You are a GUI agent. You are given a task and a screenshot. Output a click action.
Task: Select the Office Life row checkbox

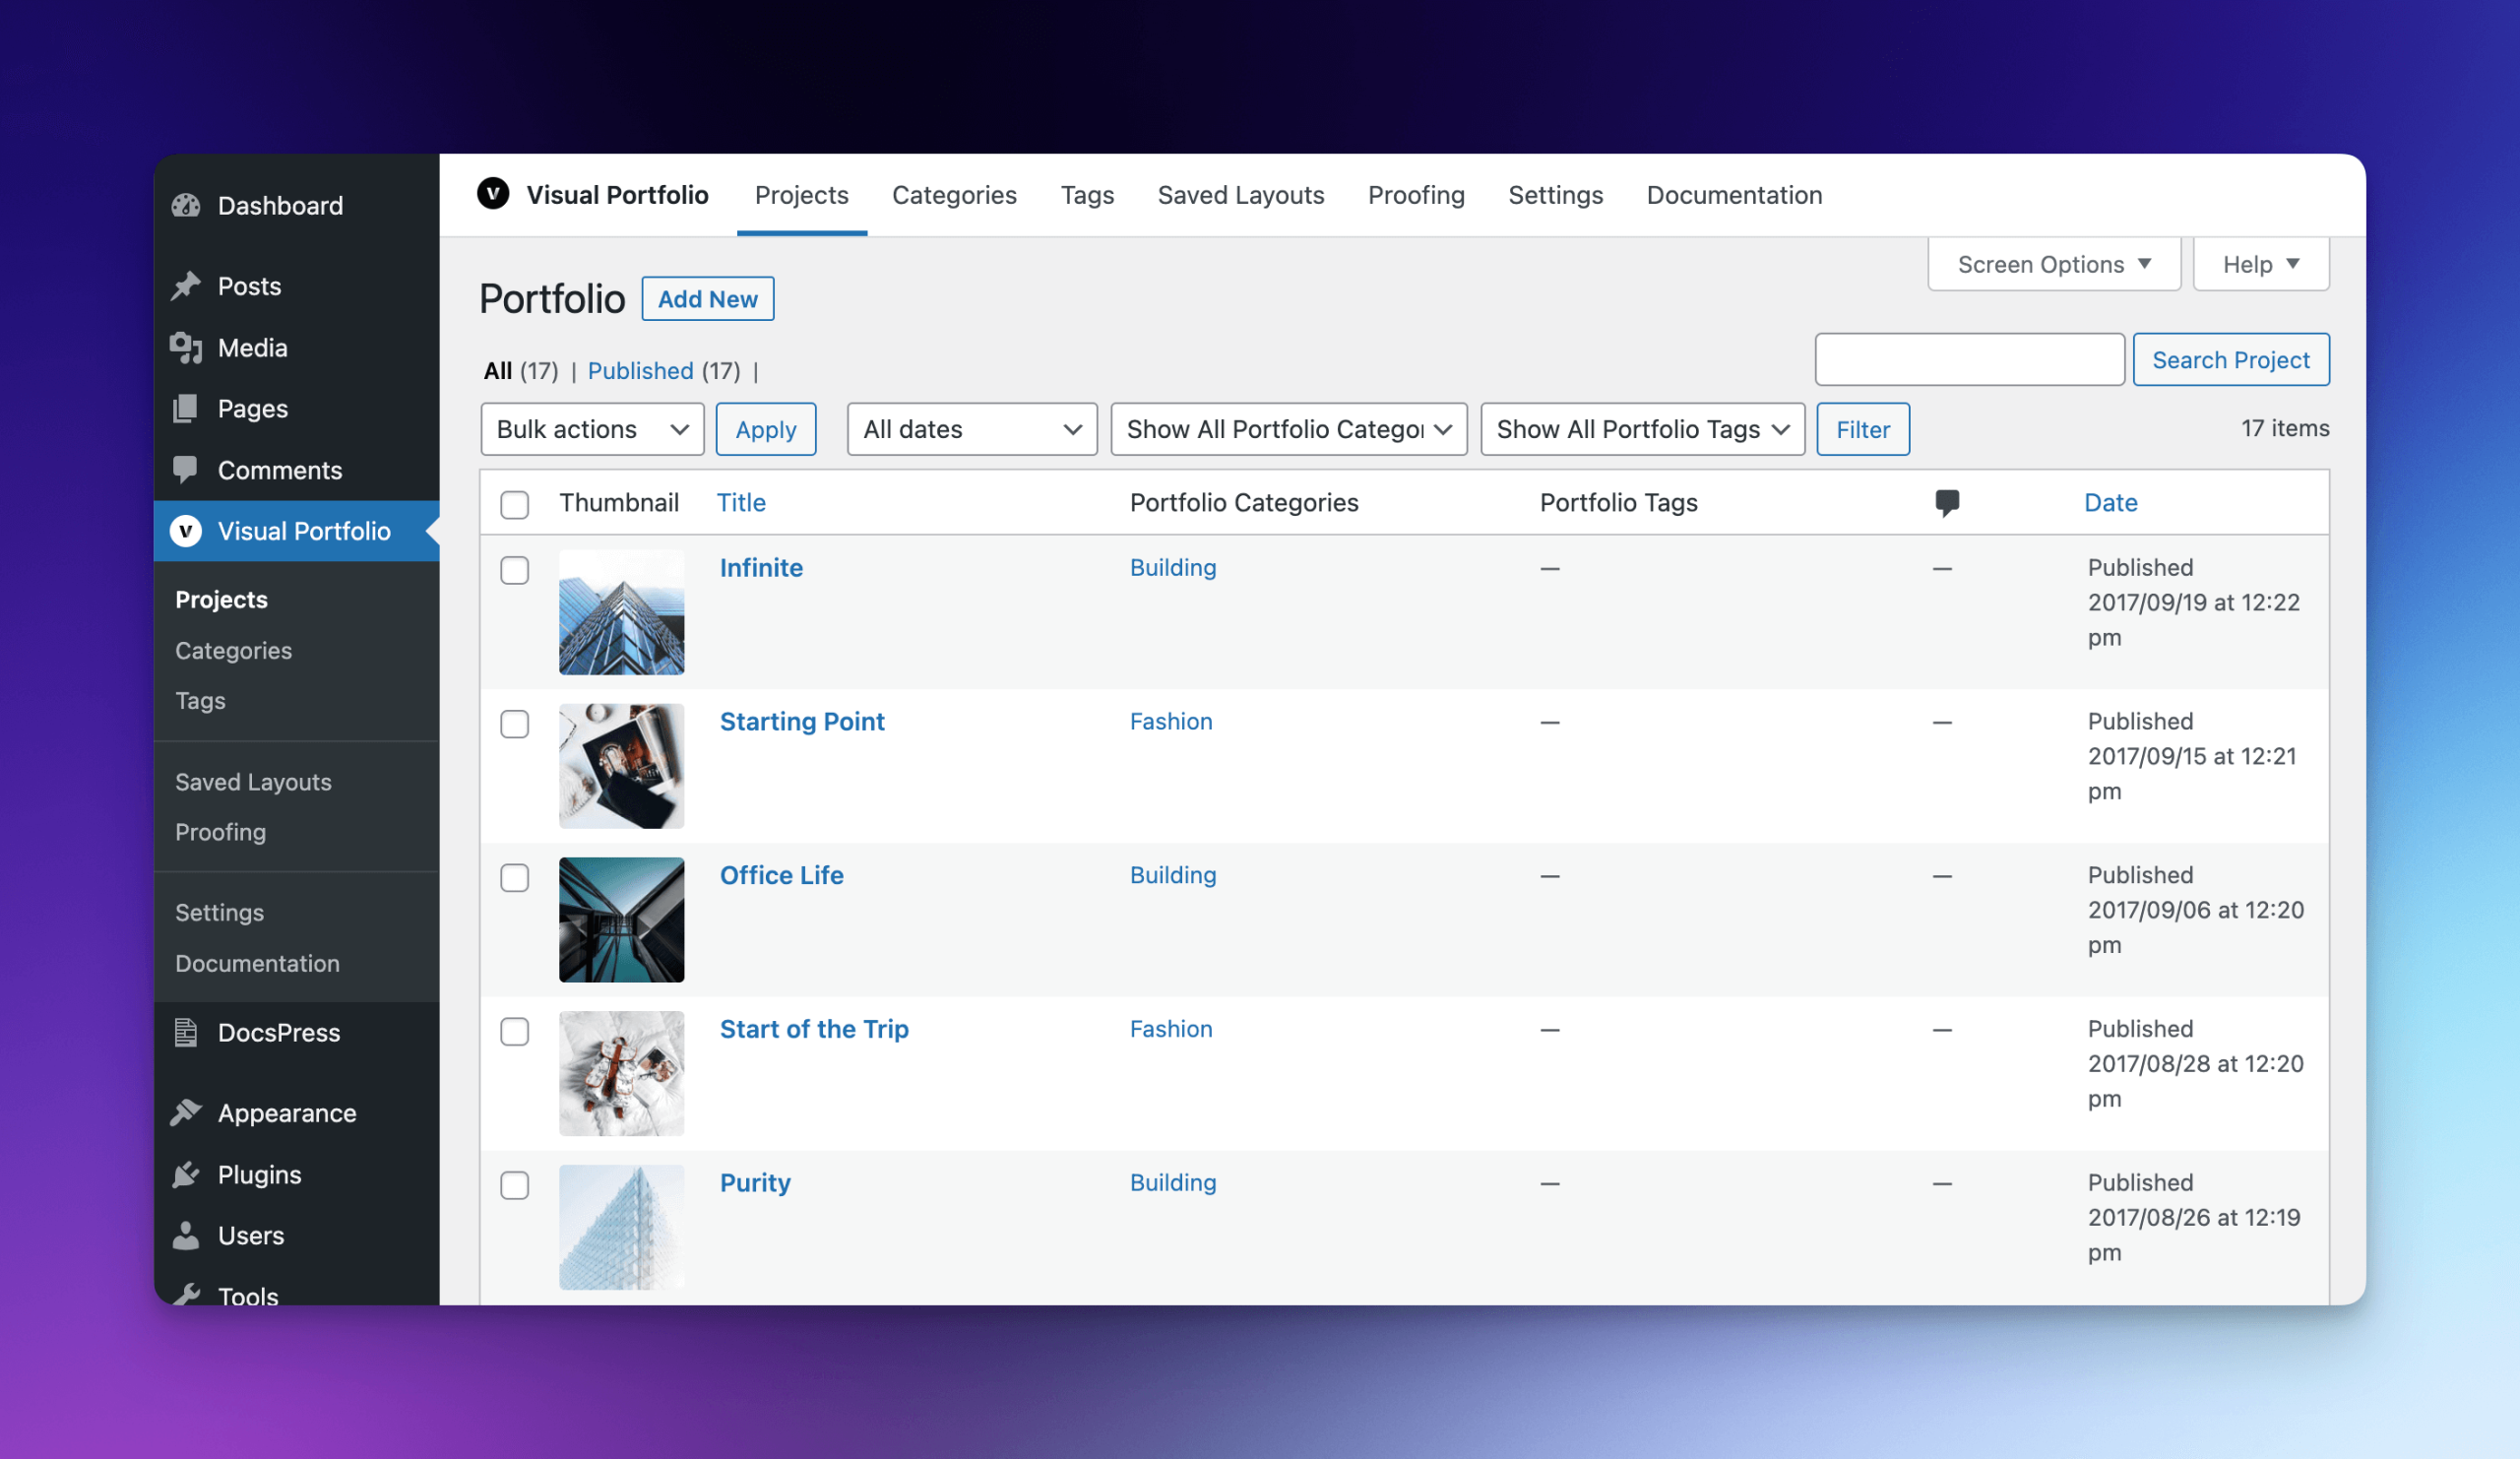coord(515,878)
